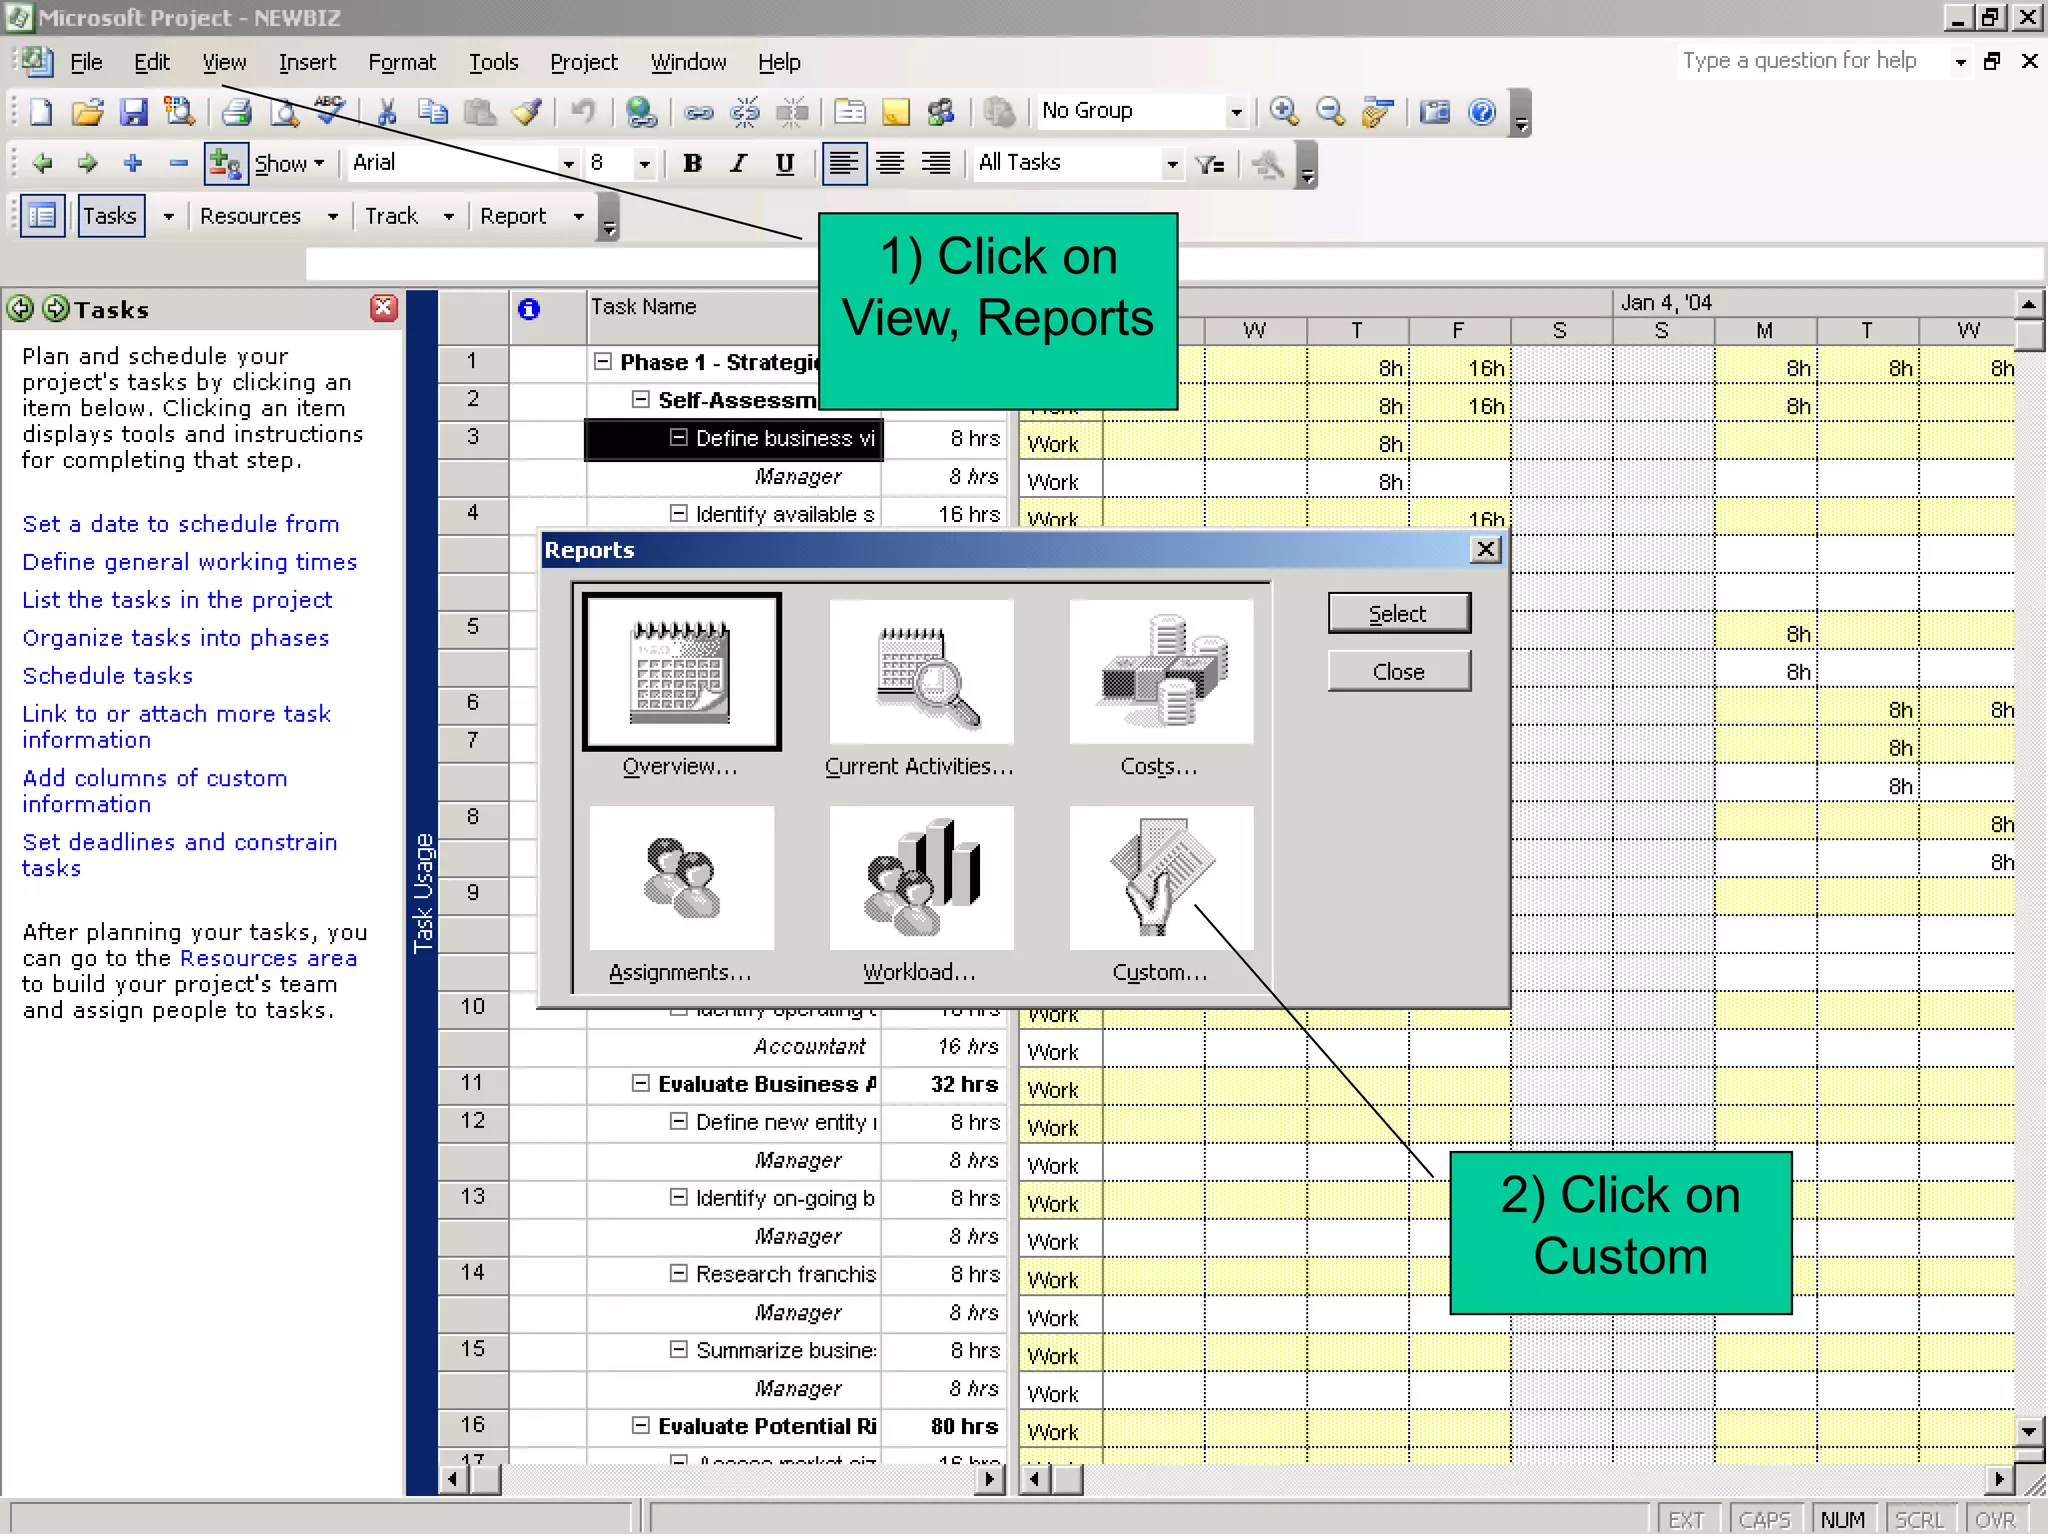
Task: Select the Custom report thumbnail
Action: (1160, 879)
